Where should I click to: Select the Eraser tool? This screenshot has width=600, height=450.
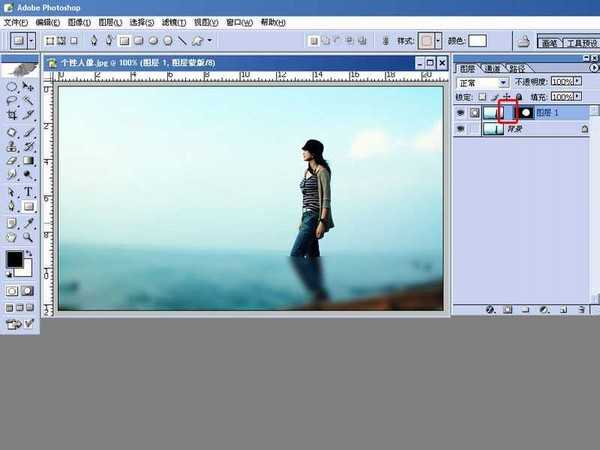click(11, 160)
